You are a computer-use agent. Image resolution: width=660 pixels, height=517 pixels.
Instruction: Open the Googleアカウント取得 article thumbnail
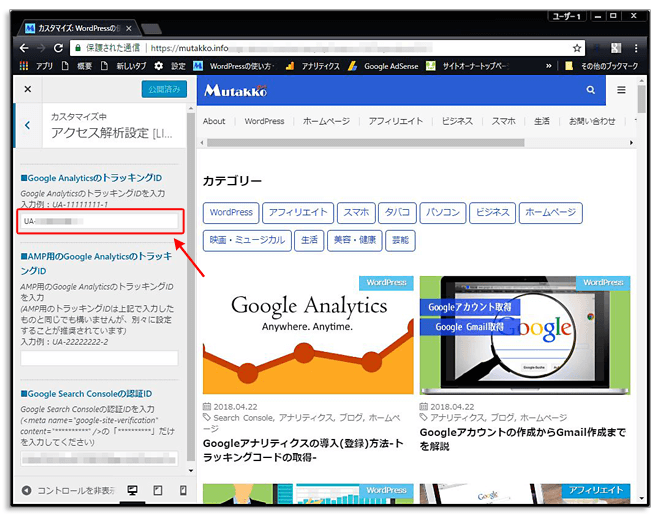point(525,335)
